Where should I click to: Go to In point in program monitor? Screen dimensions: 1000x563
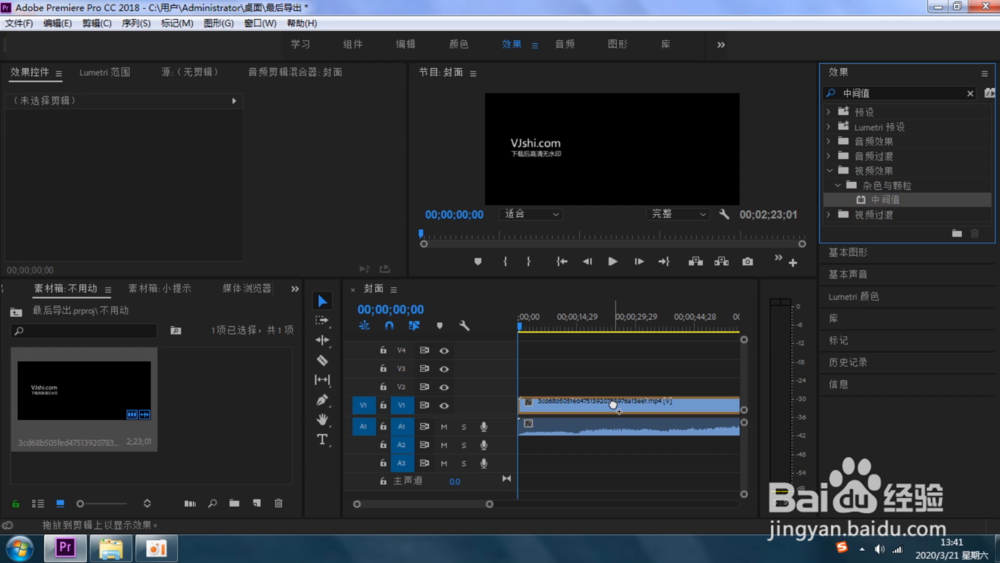point(562,261)
